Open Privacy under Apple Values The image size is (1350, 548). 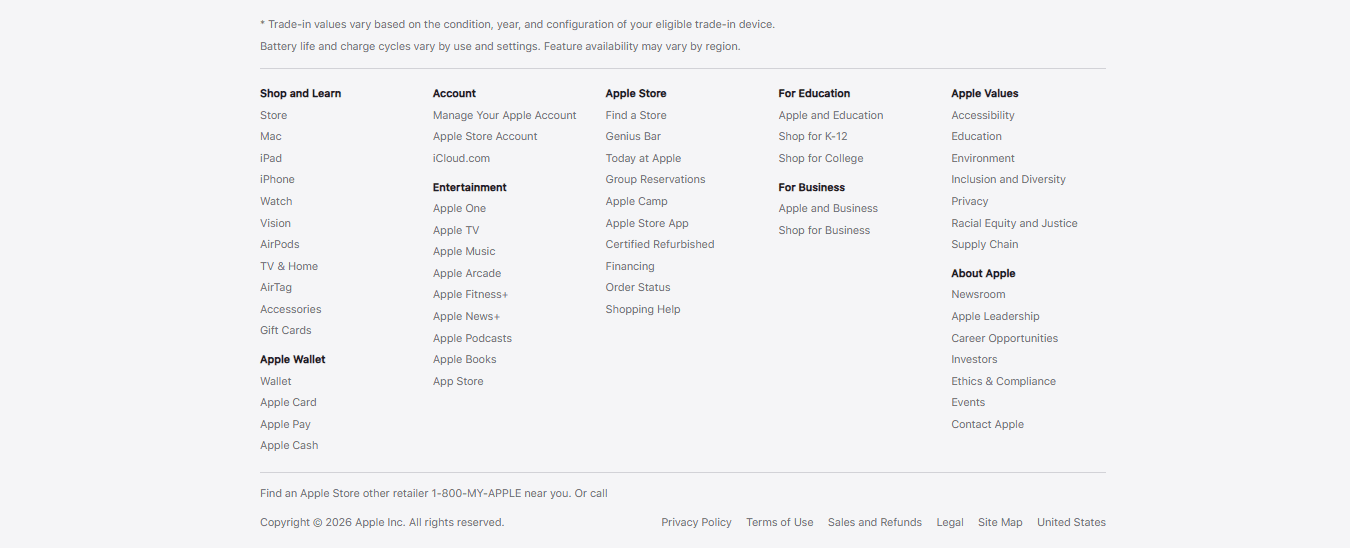pyautogui.click(x=970, y=201)
